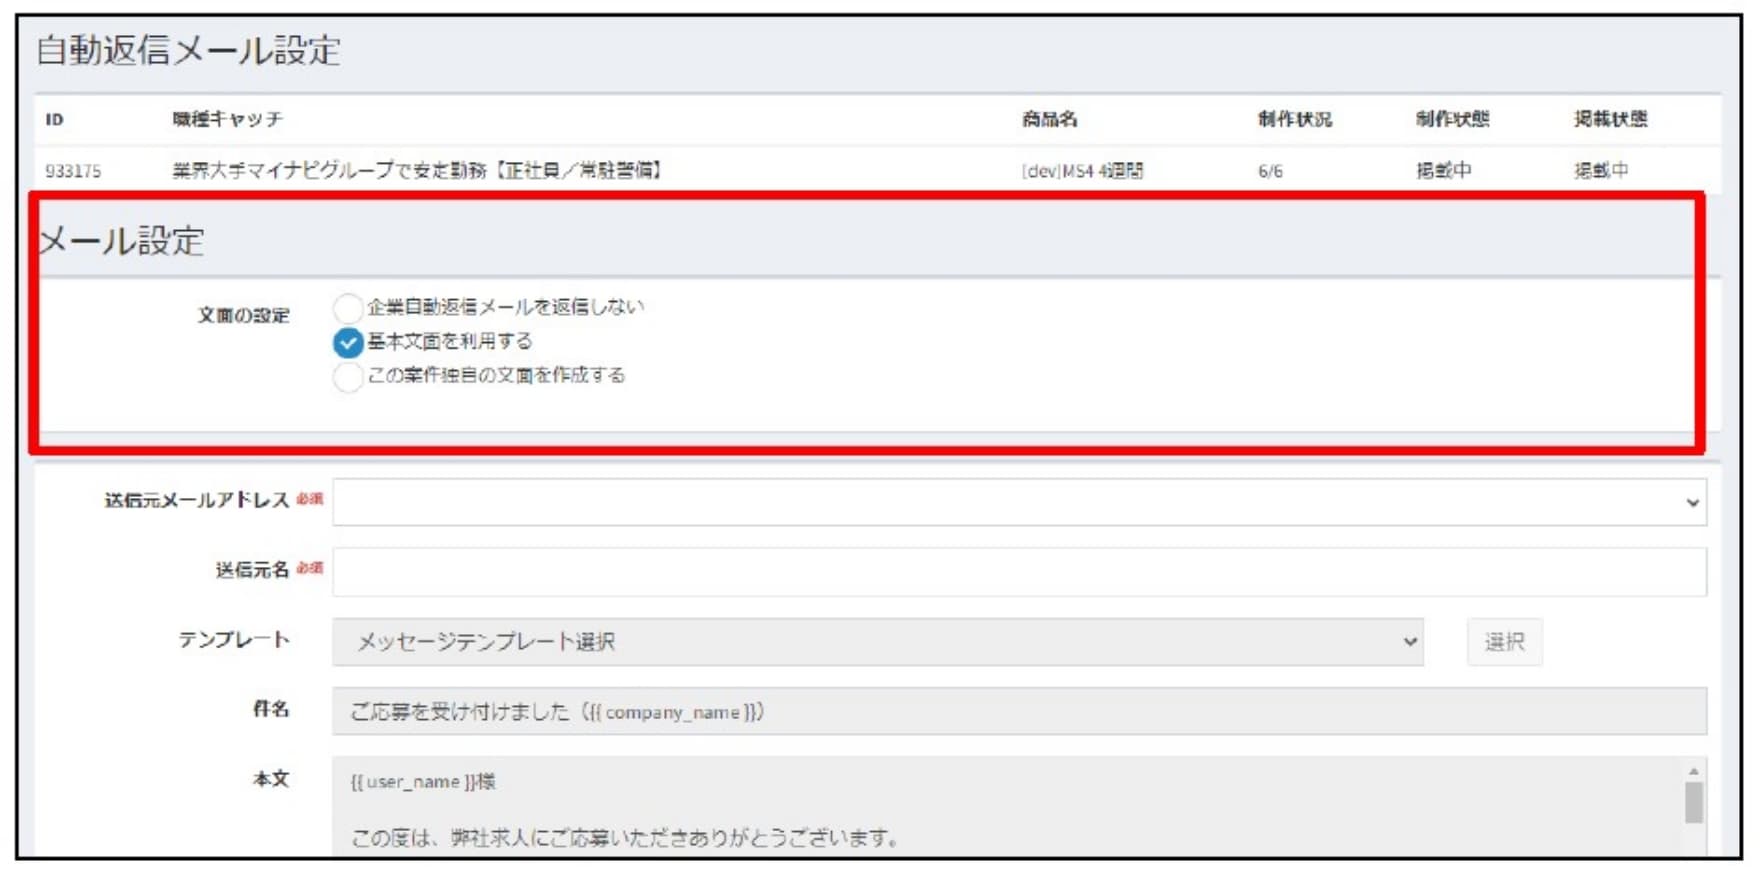Viewport: 1760px width, 870px height.
Task: Expand the メッセージテンプレート選択 dropdown
Action: pyautogui.click(x=877, y=642)
